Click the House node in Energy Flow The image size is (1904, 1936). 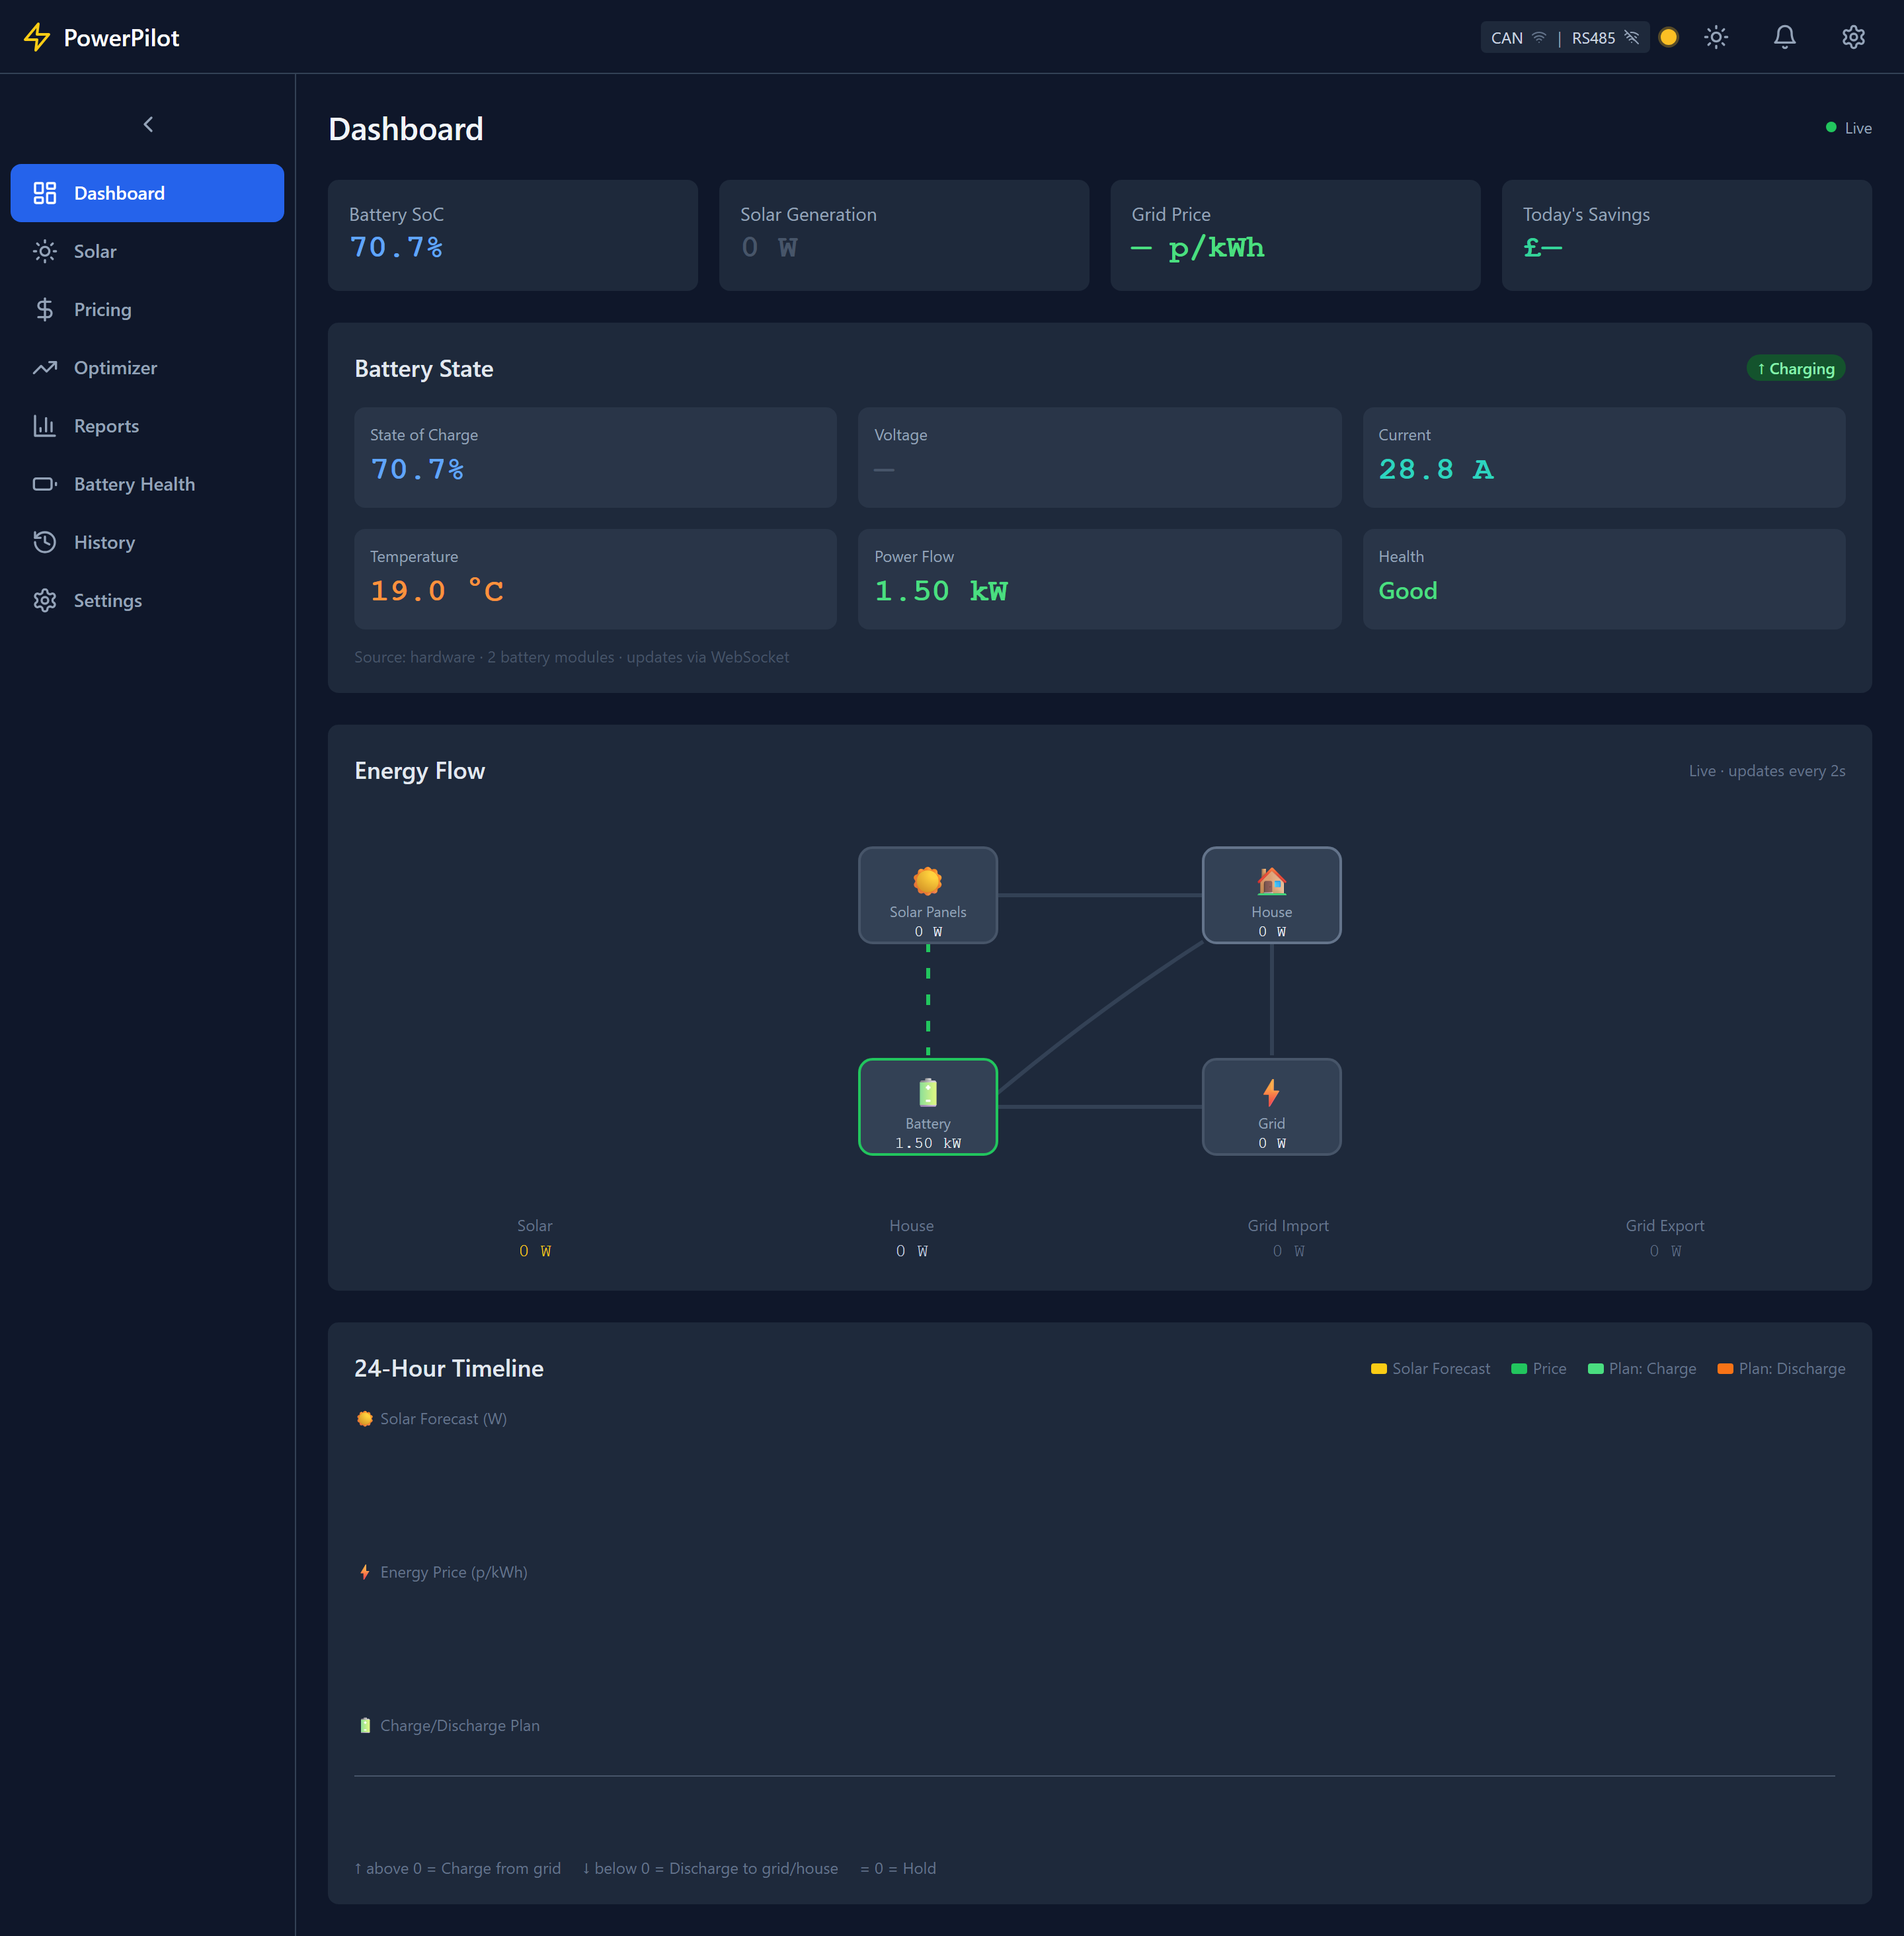coord(1271,895)
